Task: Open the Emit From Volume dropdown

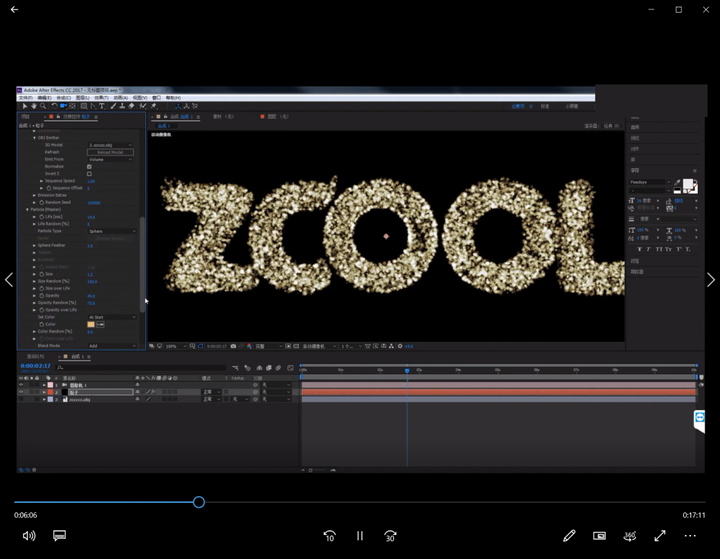Action: [110, 159]
